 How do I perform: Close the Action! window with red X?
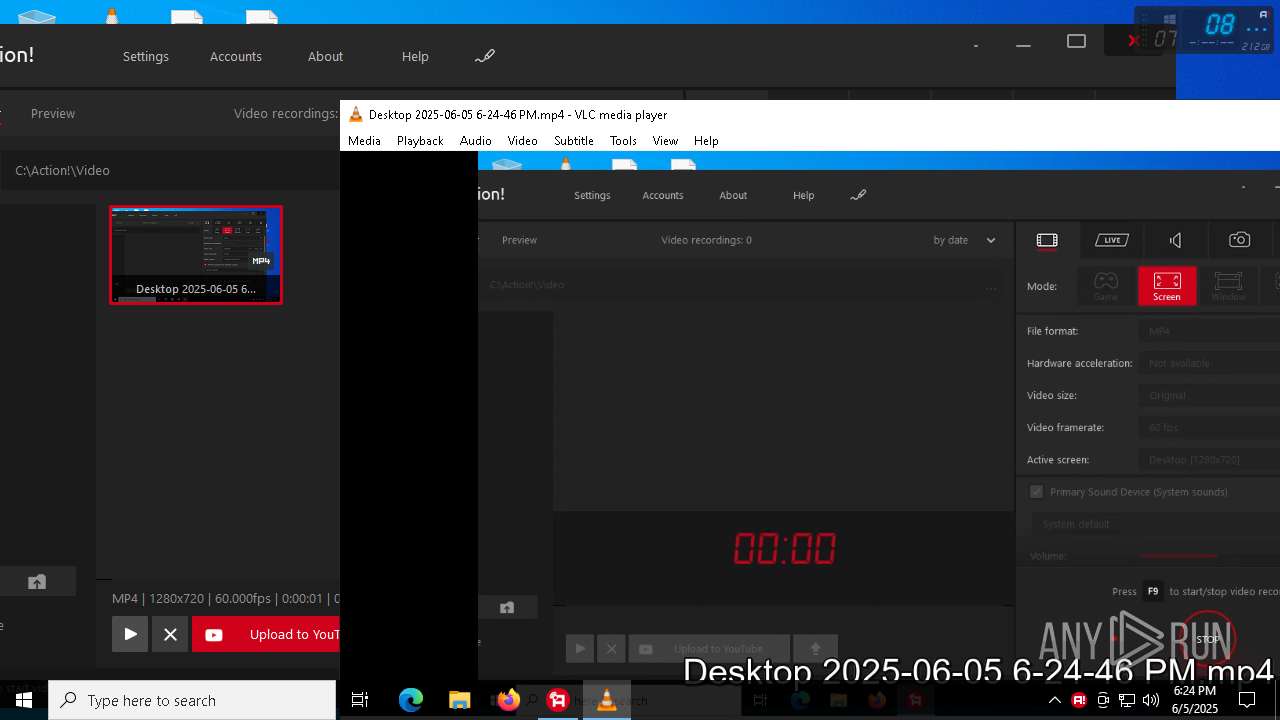[x=1133, y=41]
